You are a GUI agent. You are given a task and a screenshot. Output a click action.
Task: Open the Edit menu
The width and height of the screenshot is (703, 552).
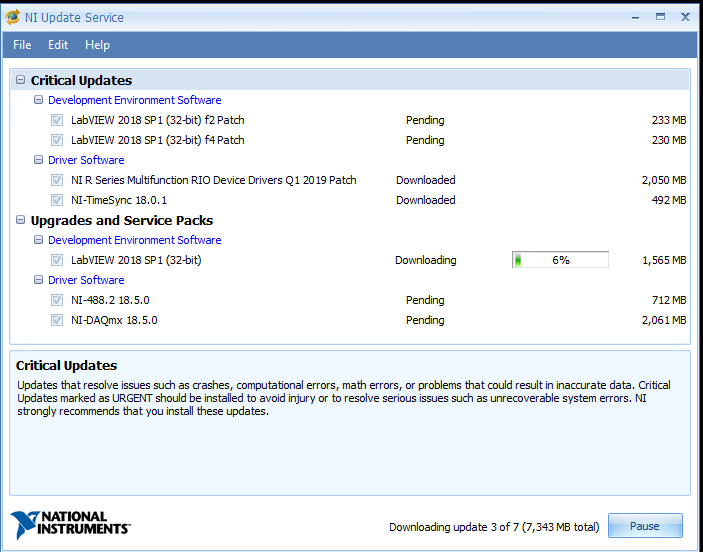click(58, 45)
